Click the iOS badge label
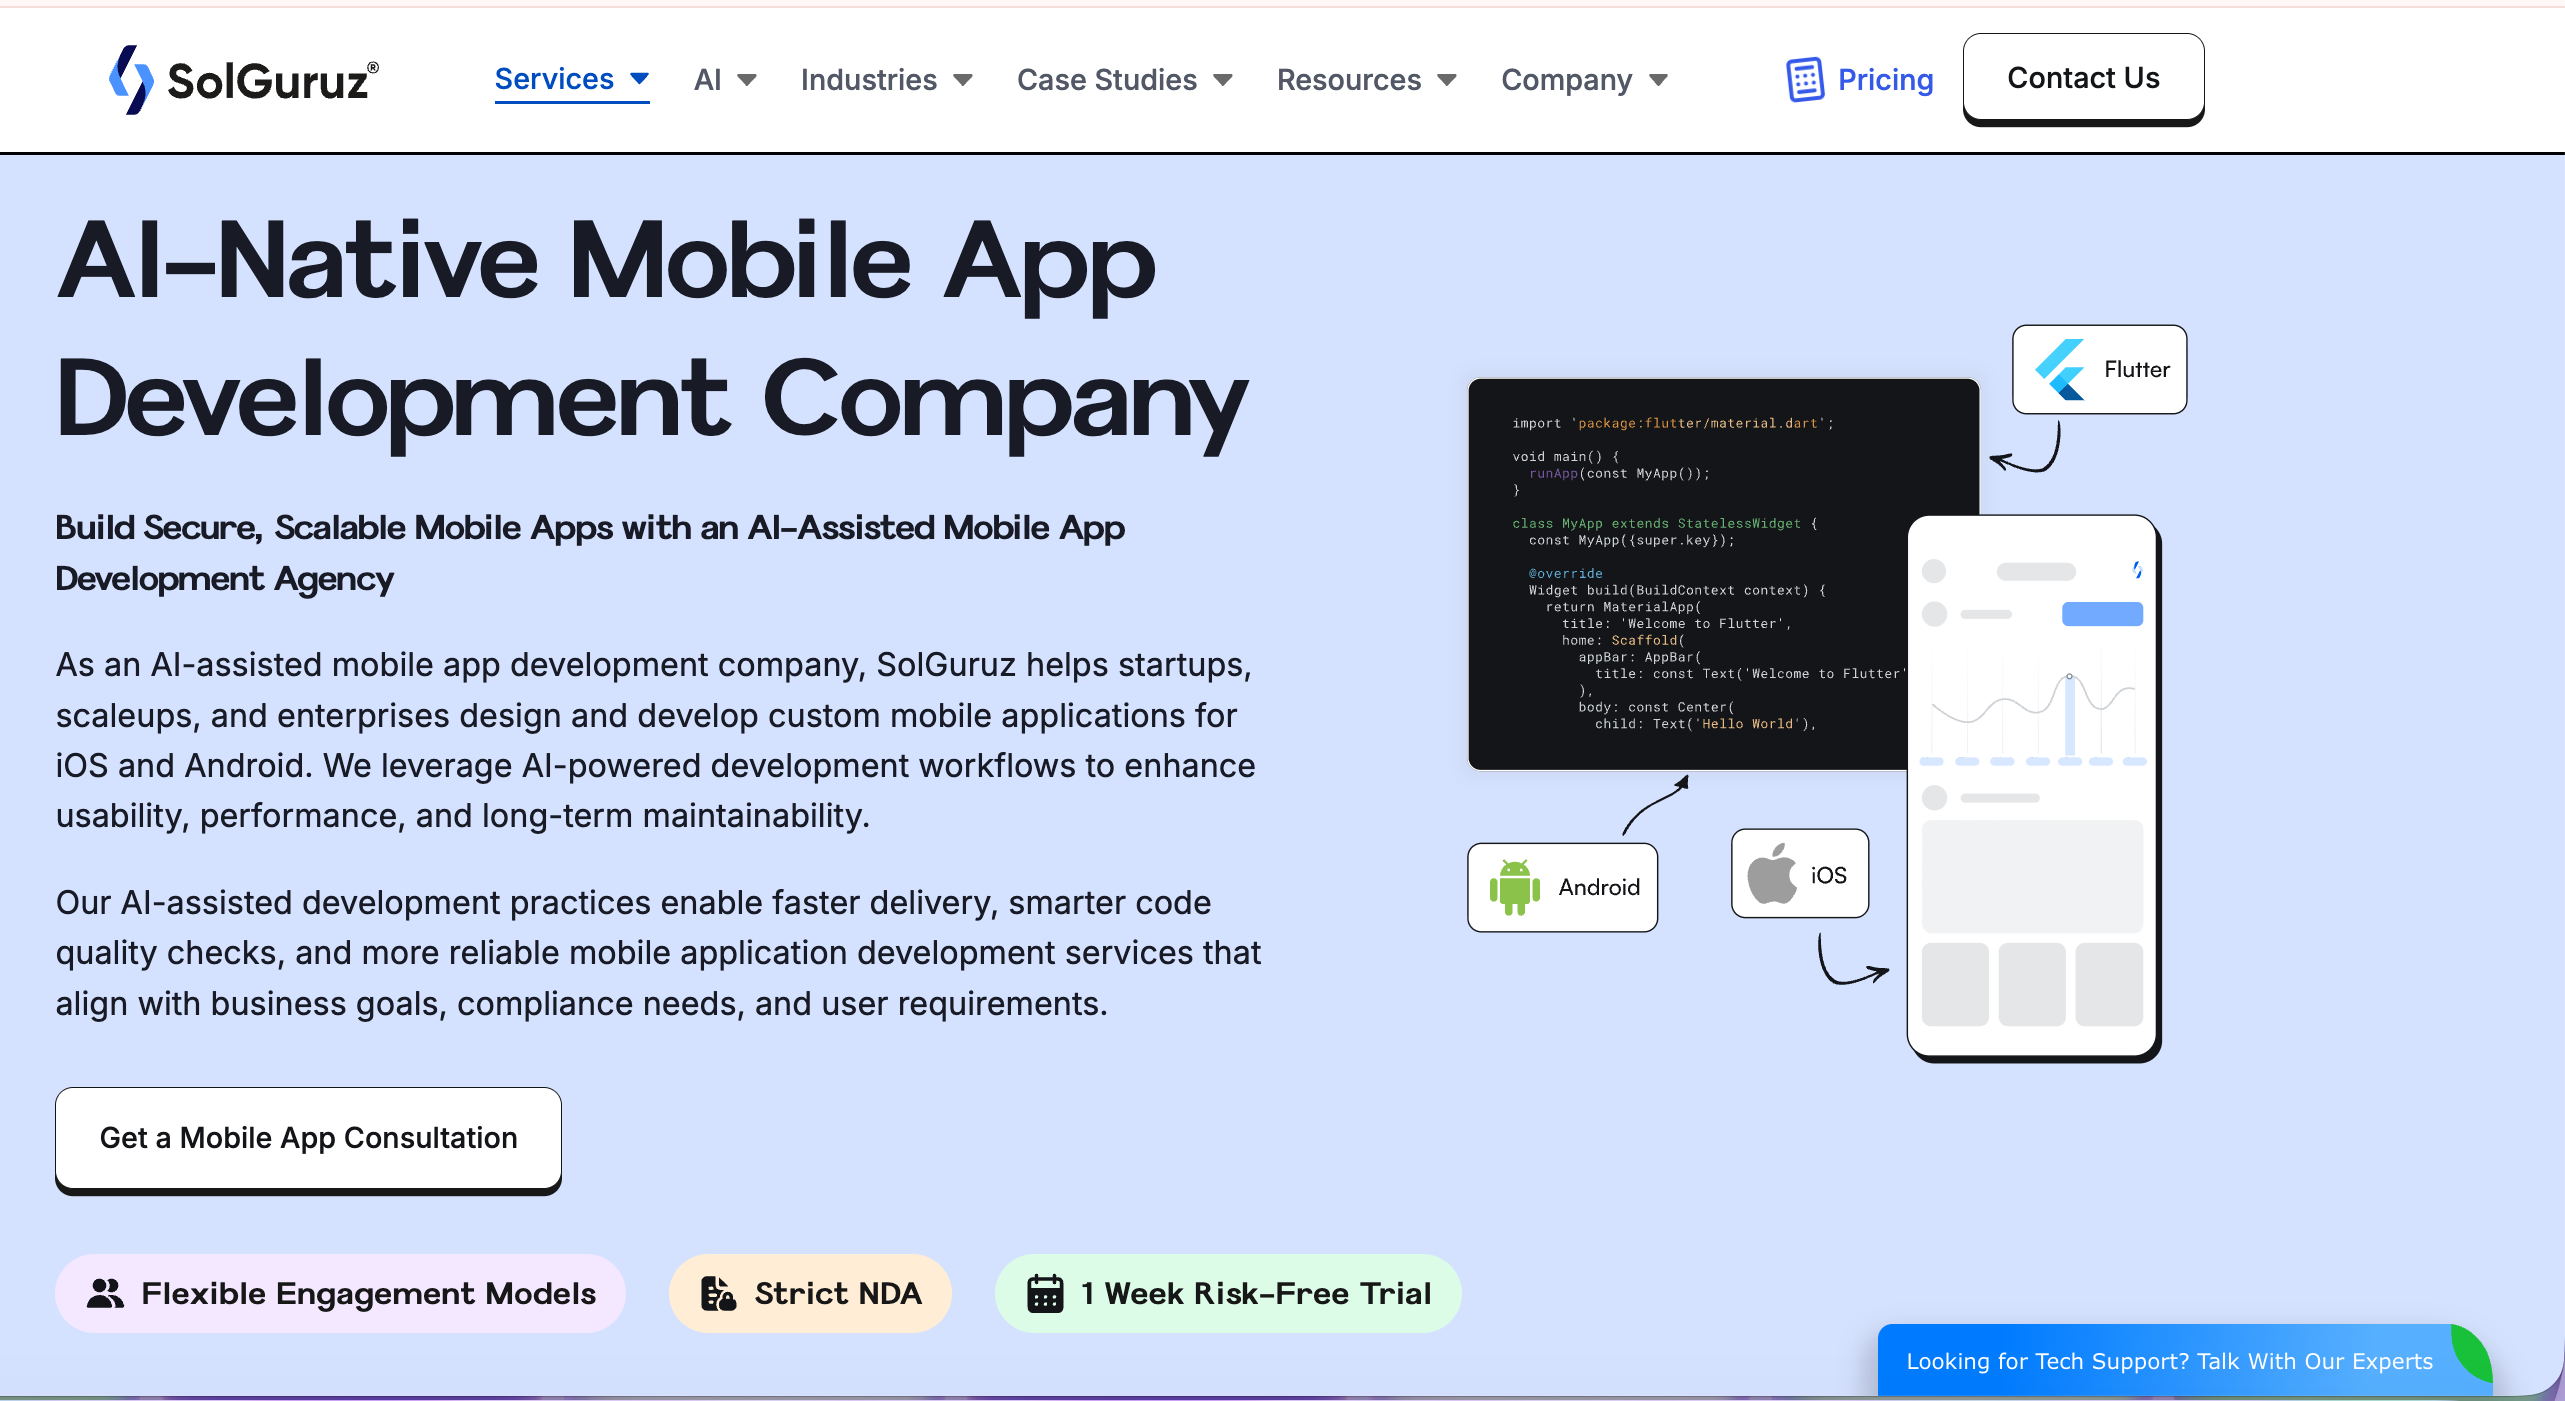Screen dimensions: 2565x1401 click(x=1828, y=875)
